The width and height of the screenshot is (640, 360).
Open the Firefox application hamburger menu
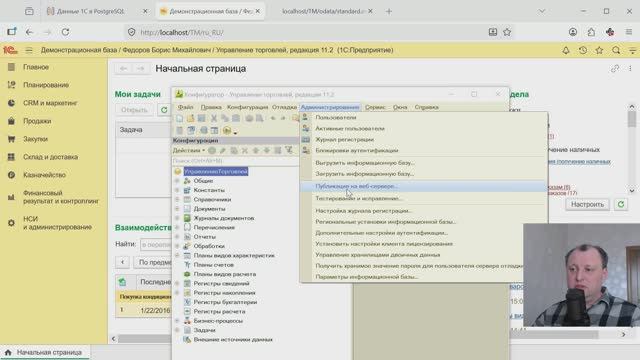(629, 32)
